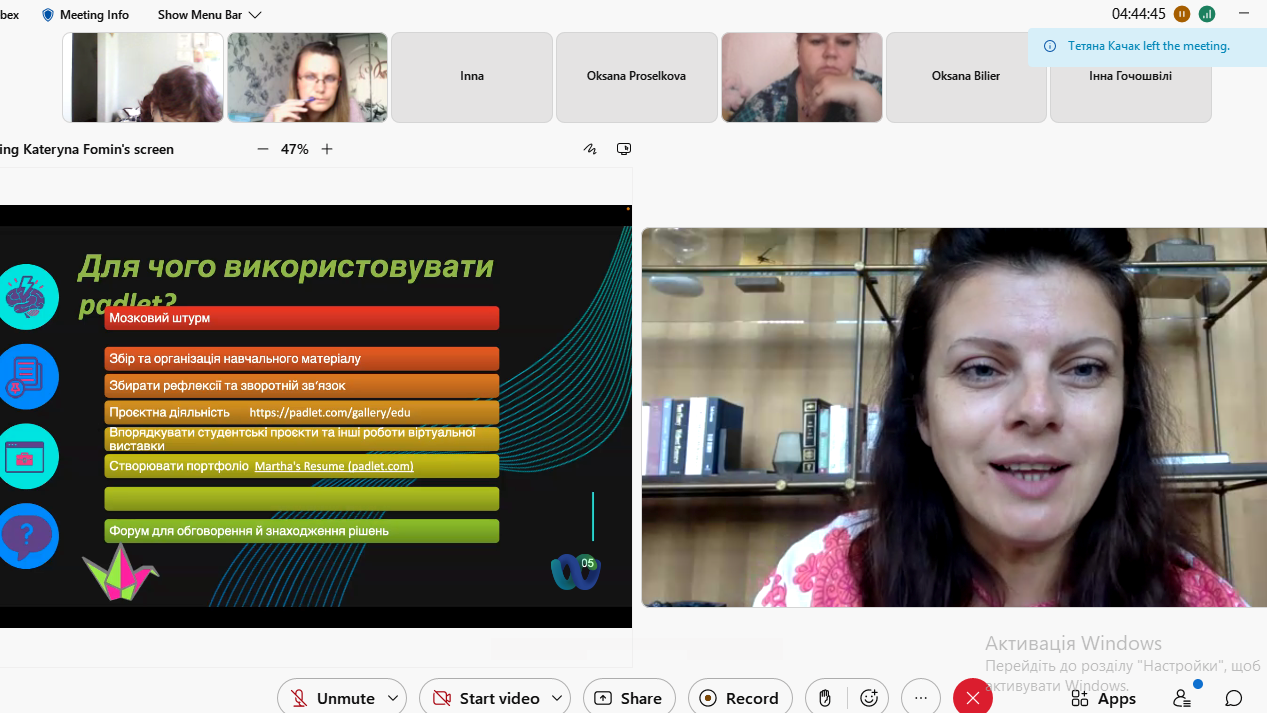This screenshot has width=1267, height=713.
Task: Click the orange recording paused indicator
Action: click(x=1182, y=14)
